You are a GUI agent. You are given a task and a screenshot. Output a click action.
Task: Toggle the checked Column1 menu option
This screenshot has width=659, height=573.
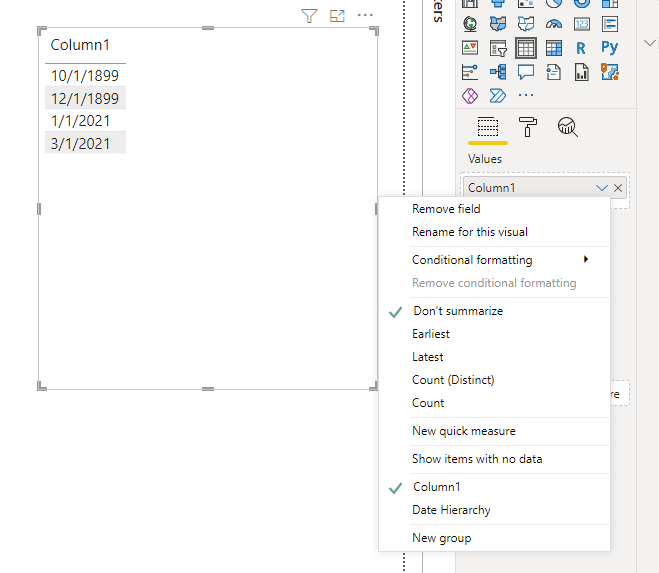[x=437, y=487]
